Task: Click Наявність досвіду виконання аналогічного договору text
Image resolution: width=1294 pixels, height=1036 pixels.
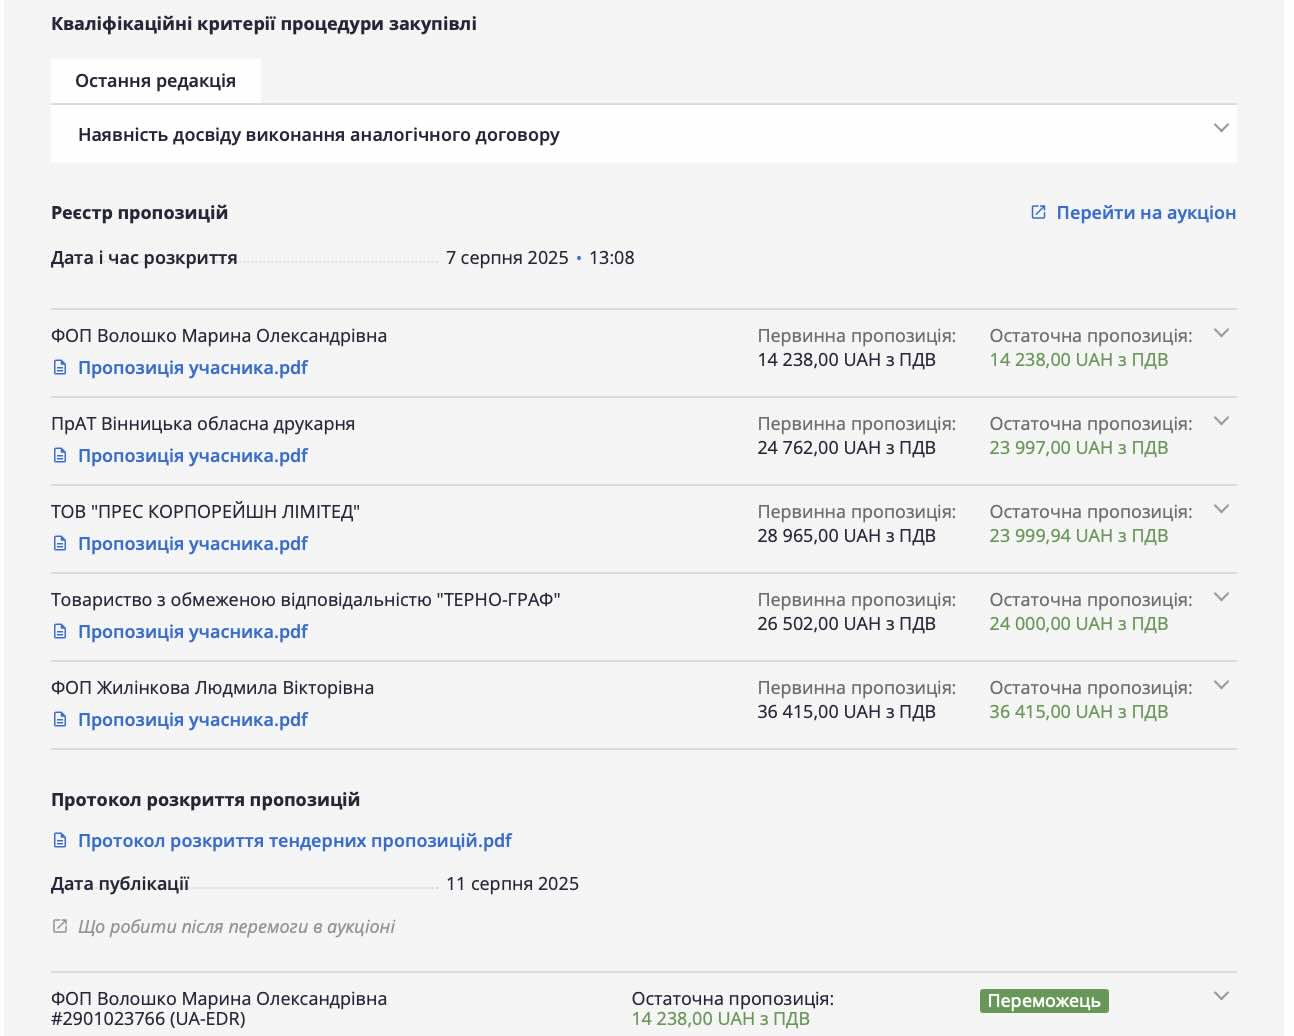Action: click(319, 135)
